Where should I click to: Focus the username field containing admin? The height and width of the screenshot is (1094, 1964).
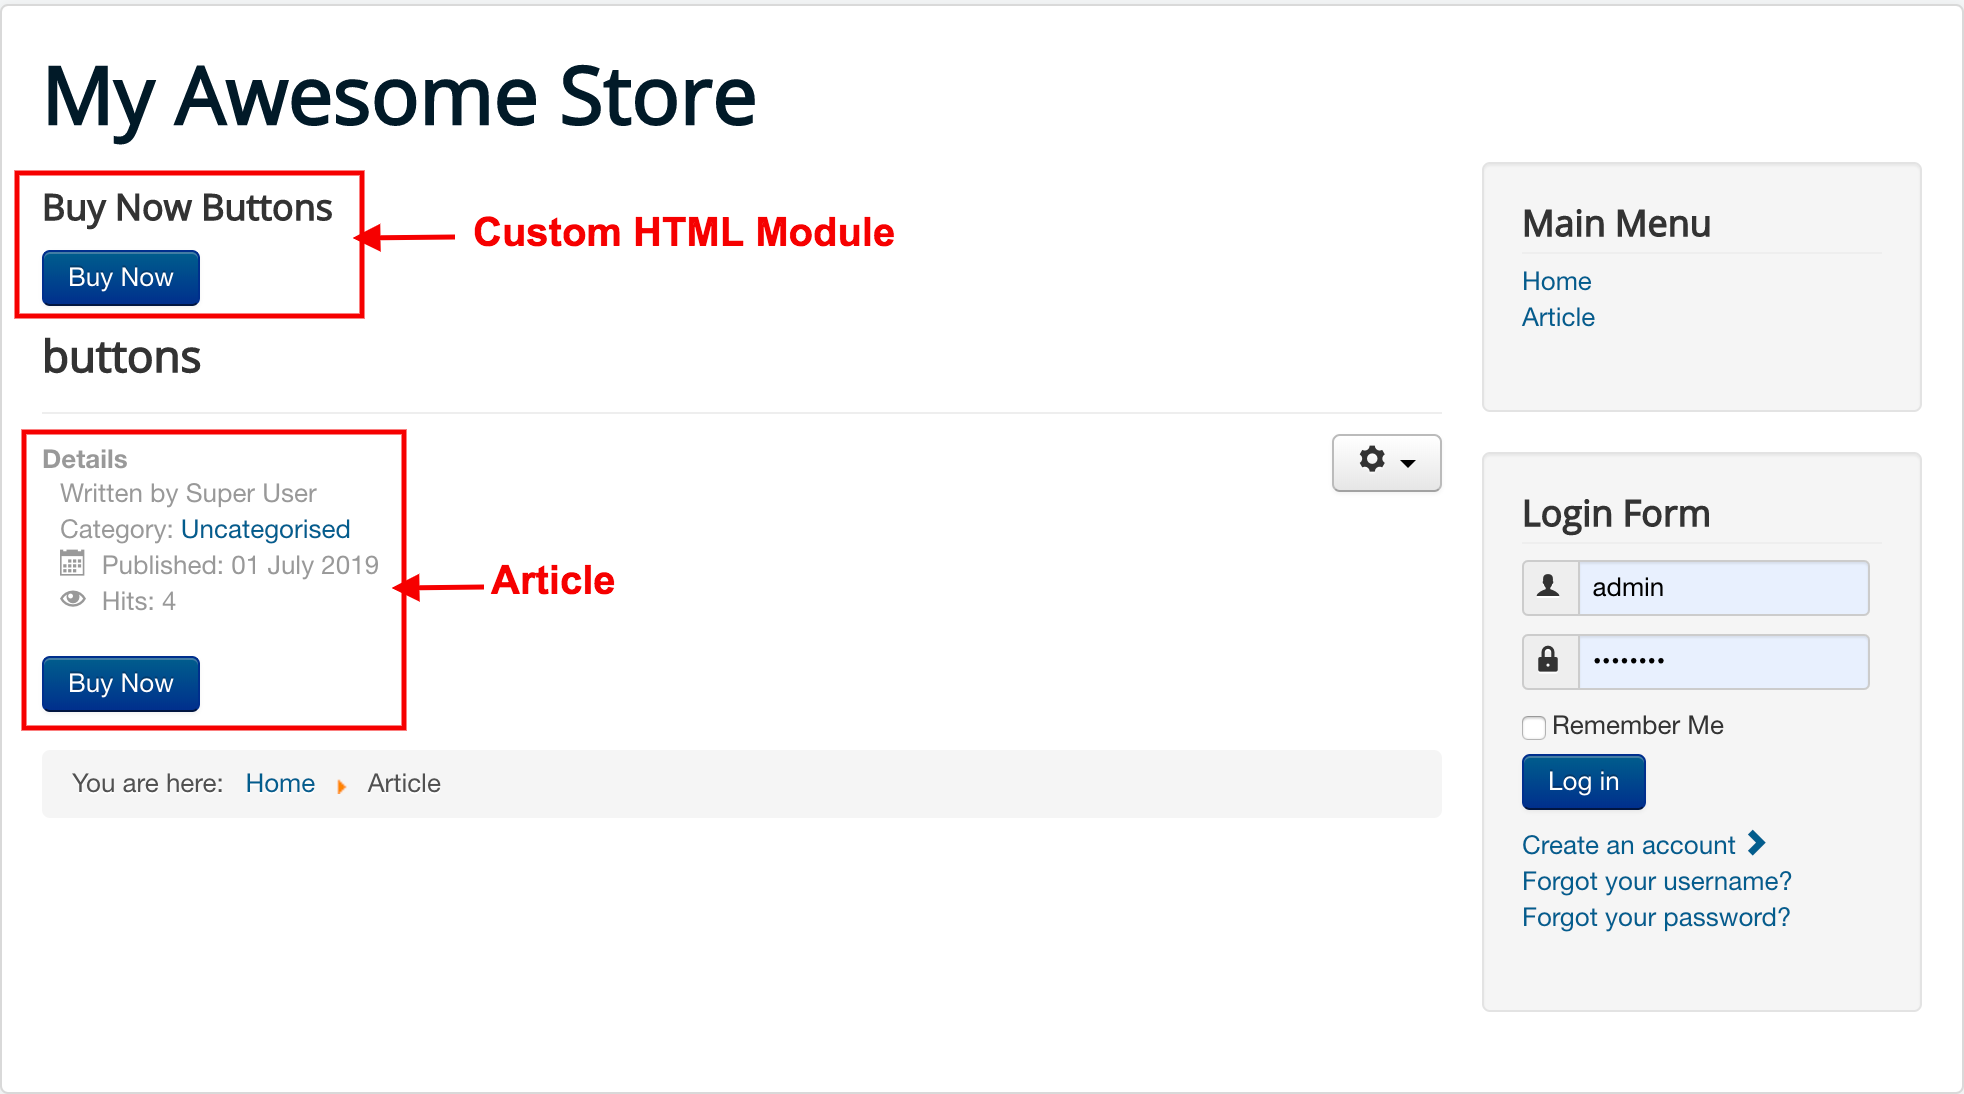[x=1722, y=587]
